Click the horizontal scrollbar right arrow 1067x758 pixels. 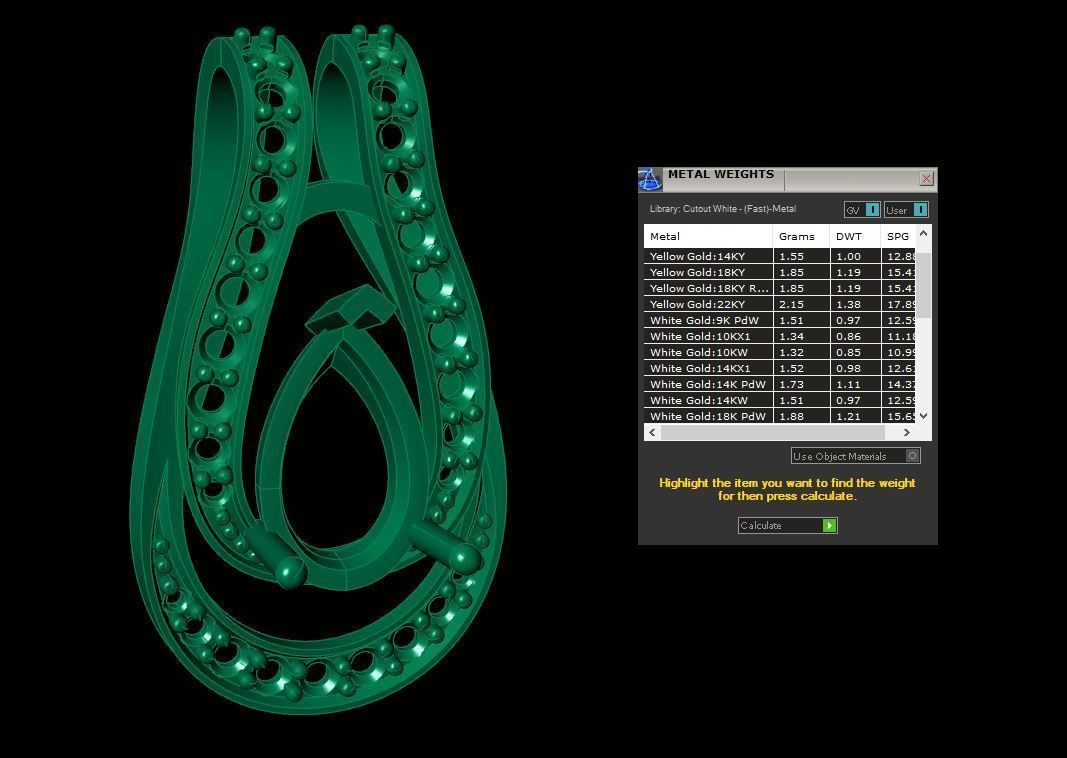906,432
